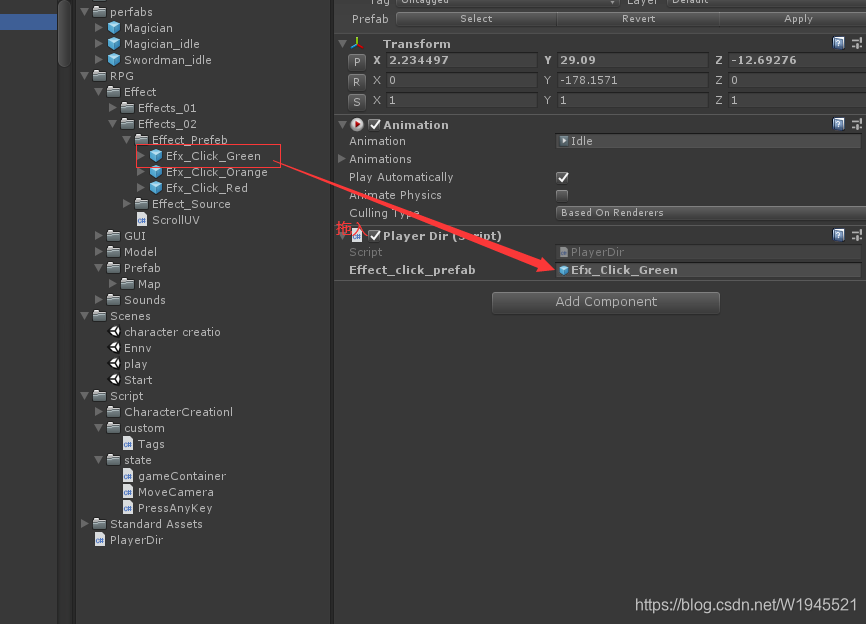Screen dimensions: 866x624
Task: Click the Position Z value field
Action: (x=798, y=60)
